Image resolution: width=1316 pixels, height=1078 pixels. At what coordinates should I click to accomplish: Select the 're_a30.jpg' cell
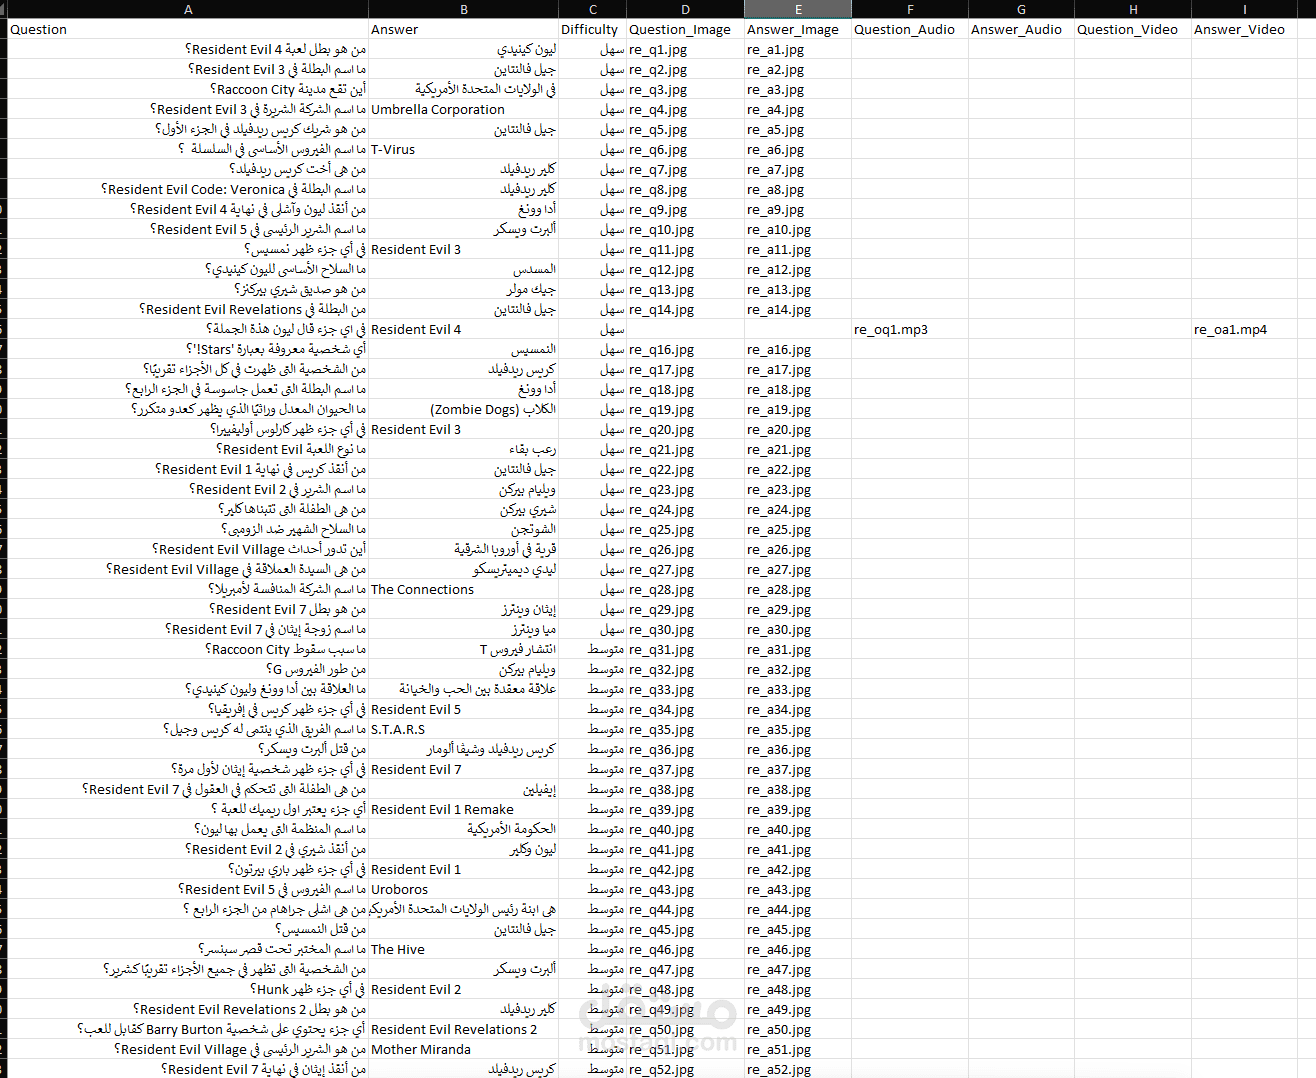[797, 629]
